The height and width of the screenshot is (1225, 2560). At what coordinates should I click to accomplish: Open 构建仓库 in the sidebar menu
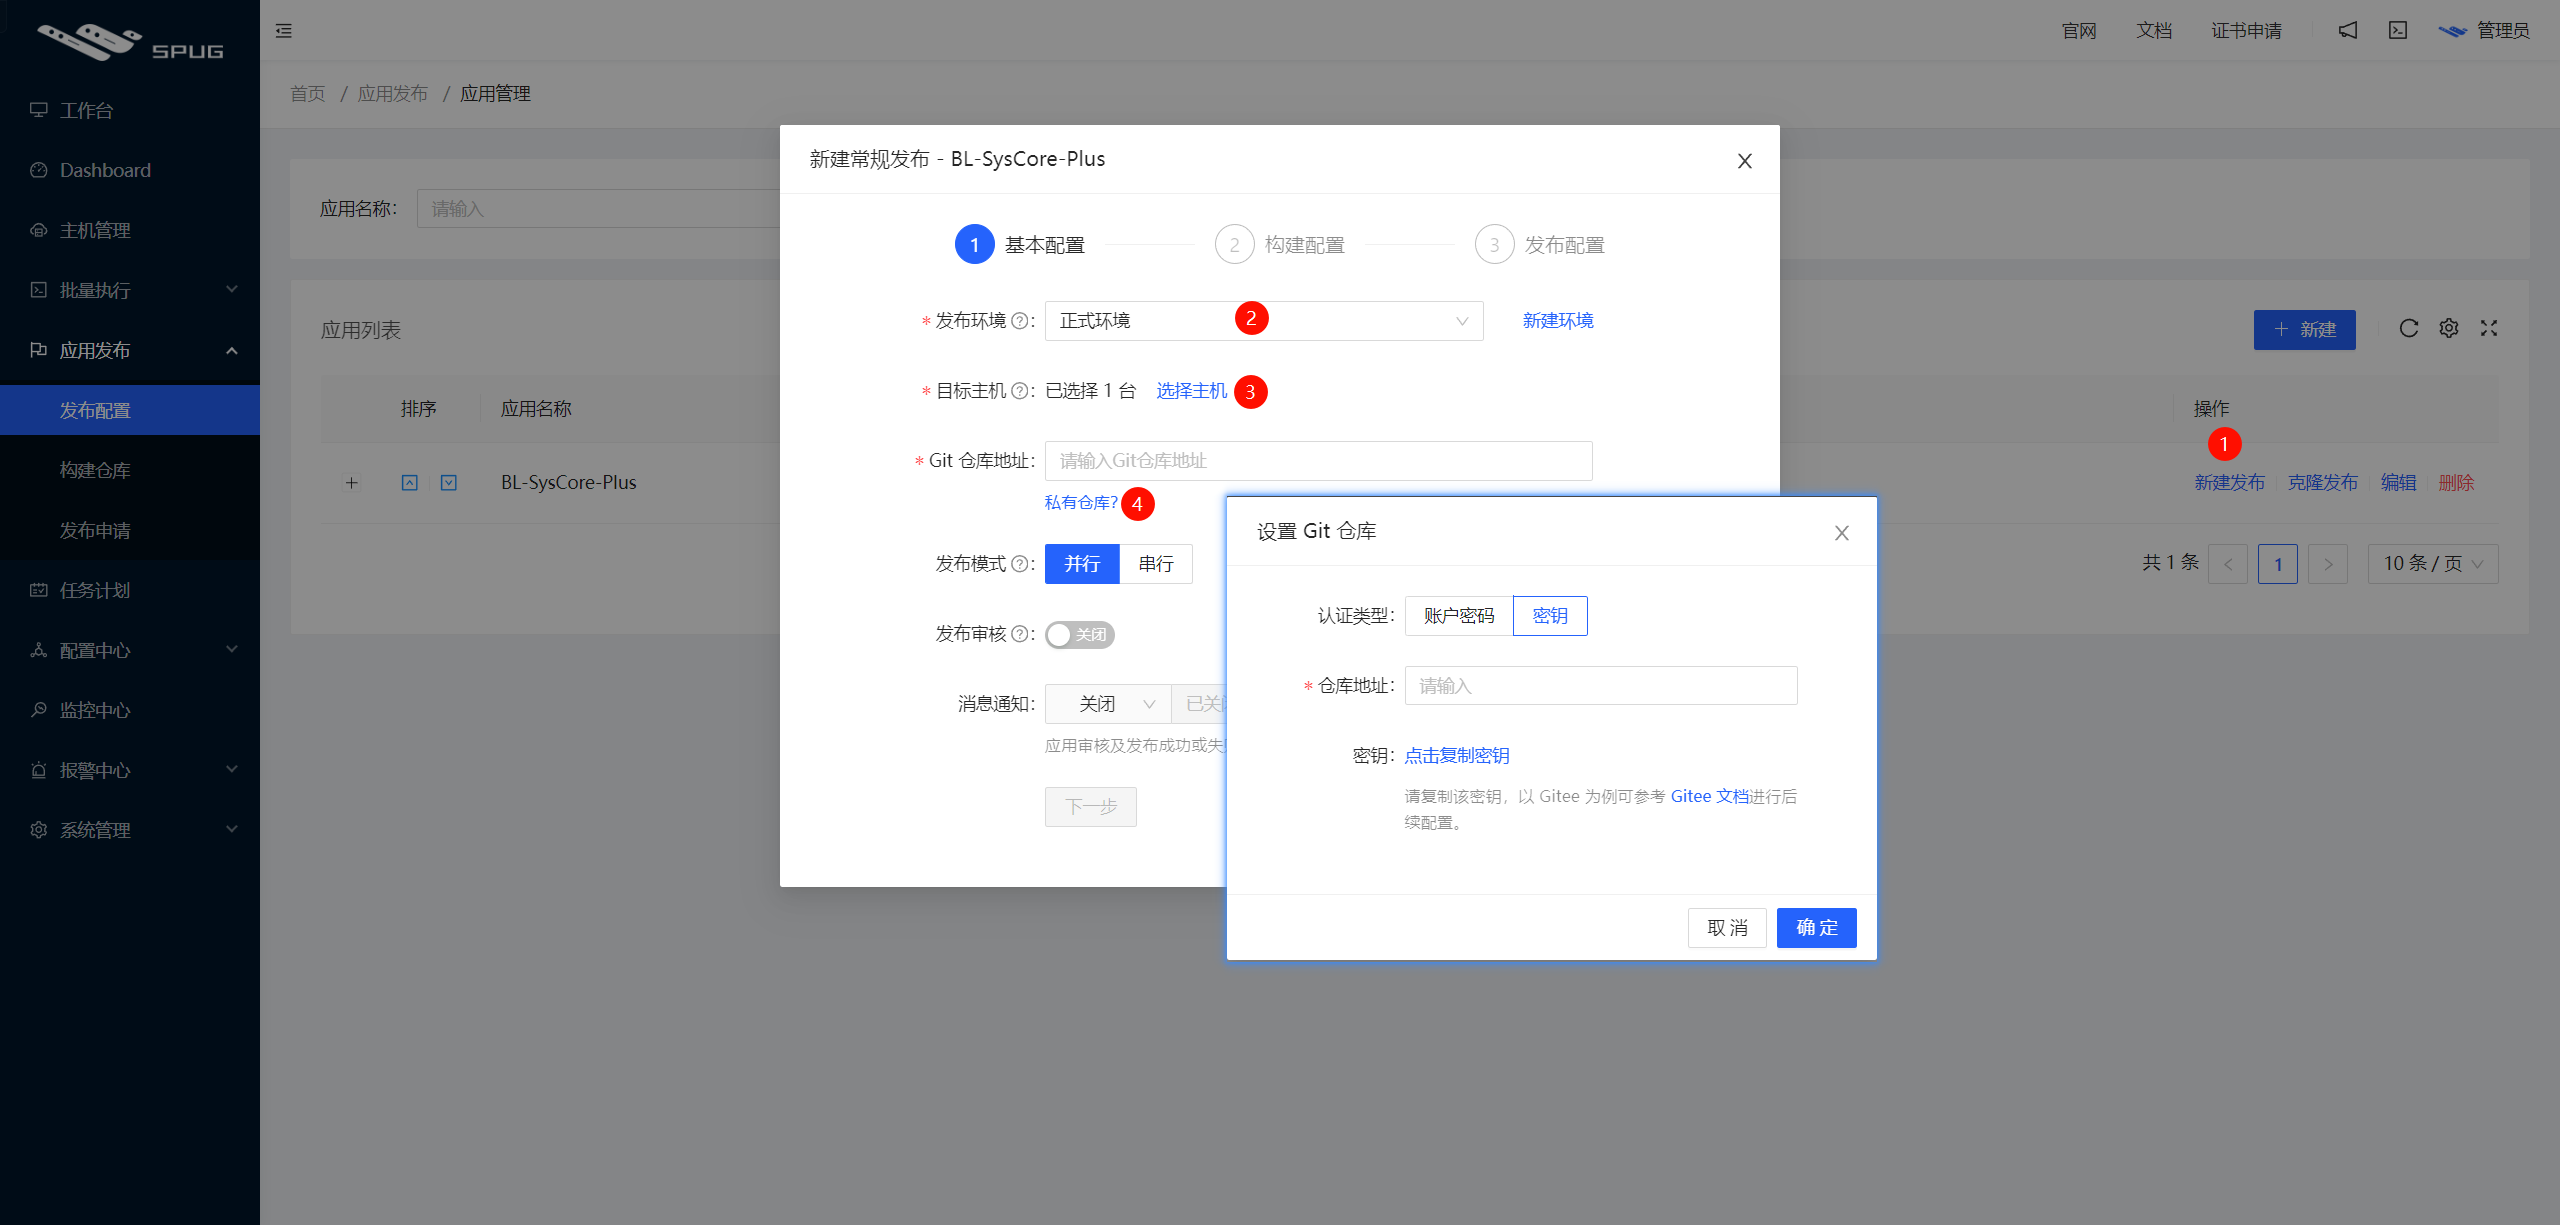[95, 470]
